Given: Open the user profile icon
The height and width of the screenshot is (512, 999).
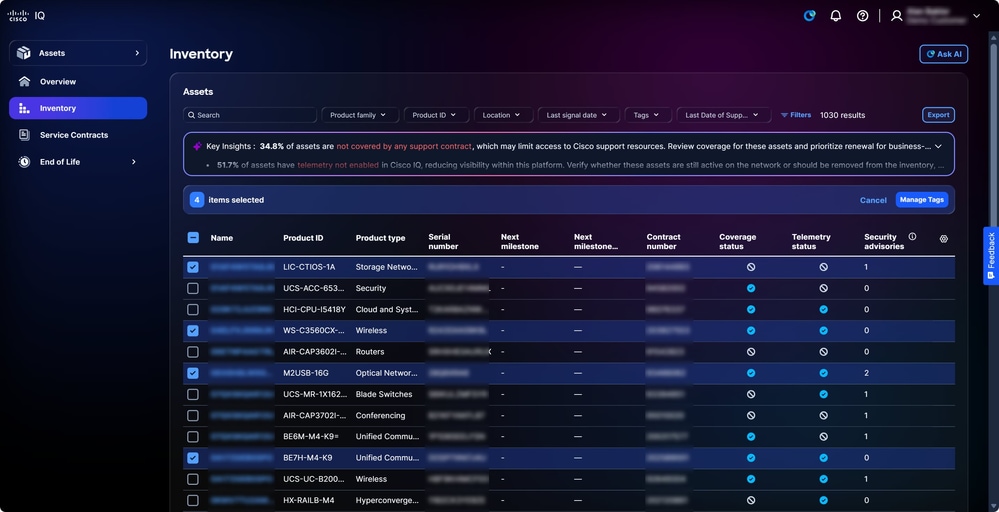Looking at the screenshot, I should tap(896, 16).
